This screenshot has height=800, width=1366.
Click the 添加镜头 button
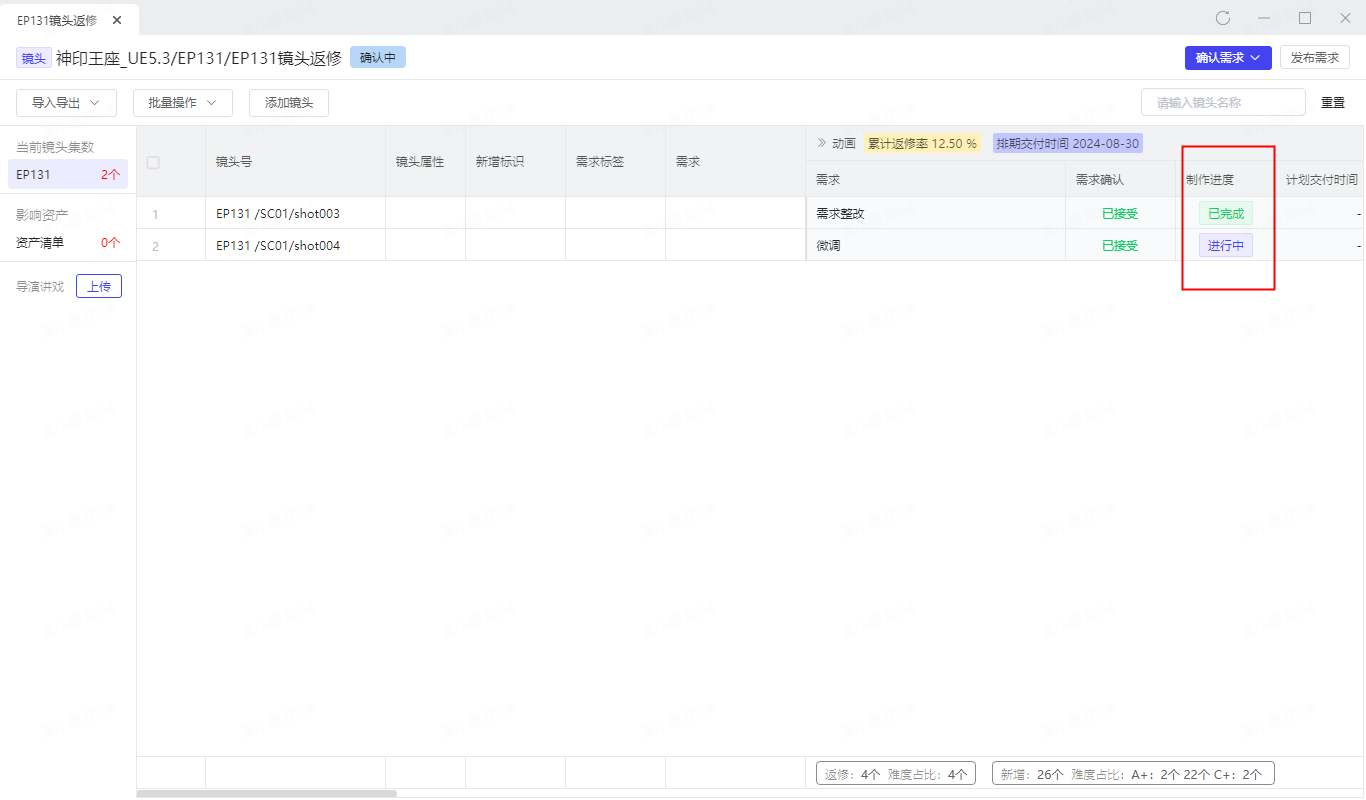point(288,103)
